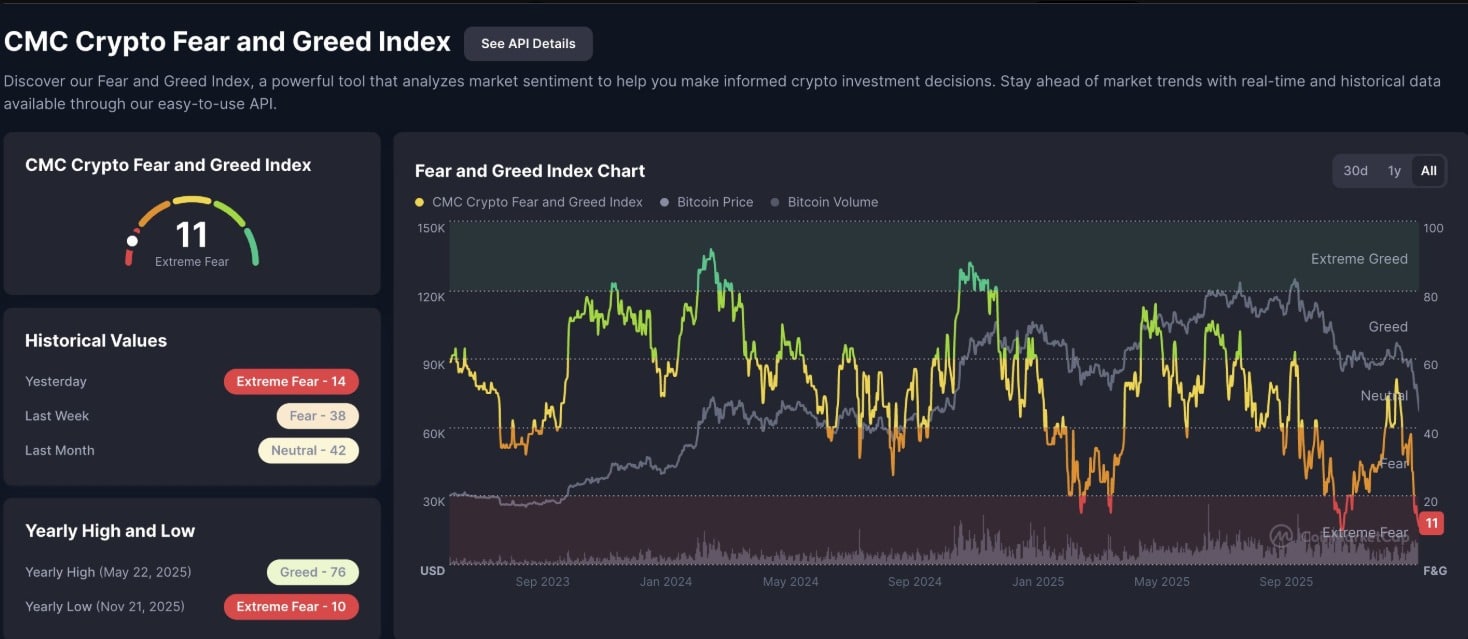
Task: Click the Extreme Greed zone label on chart
Action: 1358,259
